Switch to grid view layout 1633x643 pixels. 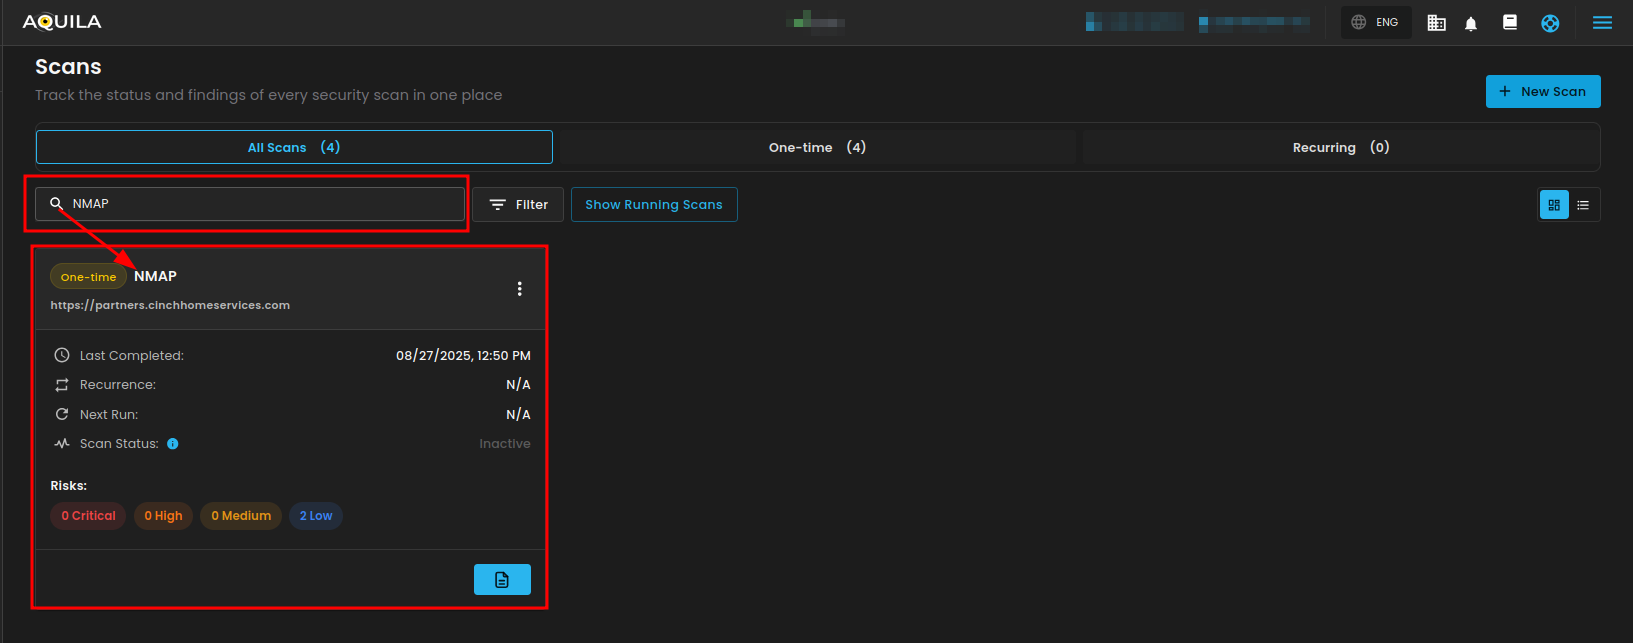pos(1554,205)
